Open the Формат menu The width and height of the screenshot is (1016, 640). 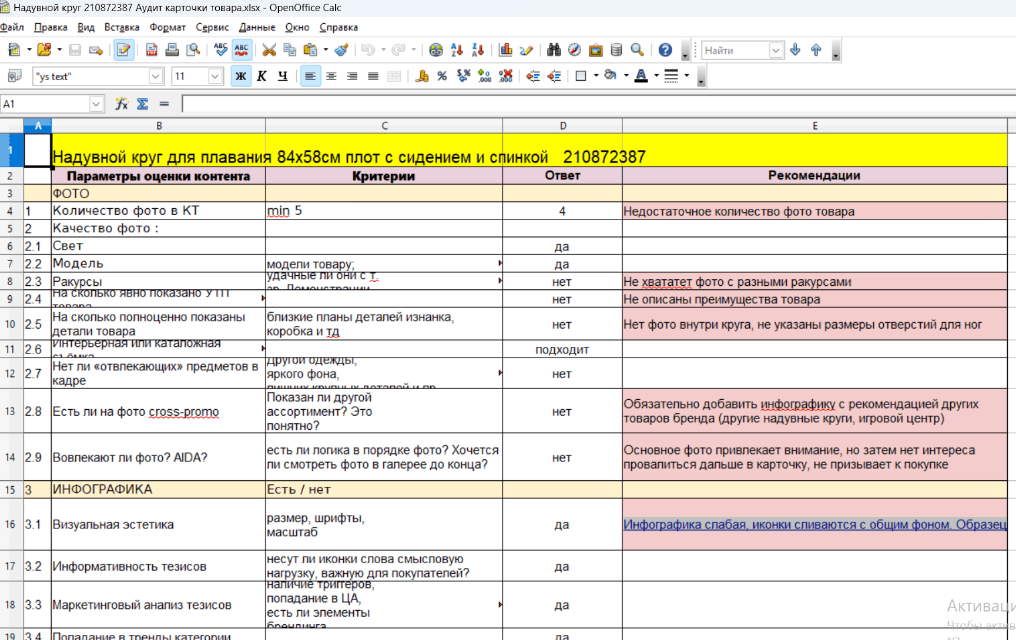167,27
